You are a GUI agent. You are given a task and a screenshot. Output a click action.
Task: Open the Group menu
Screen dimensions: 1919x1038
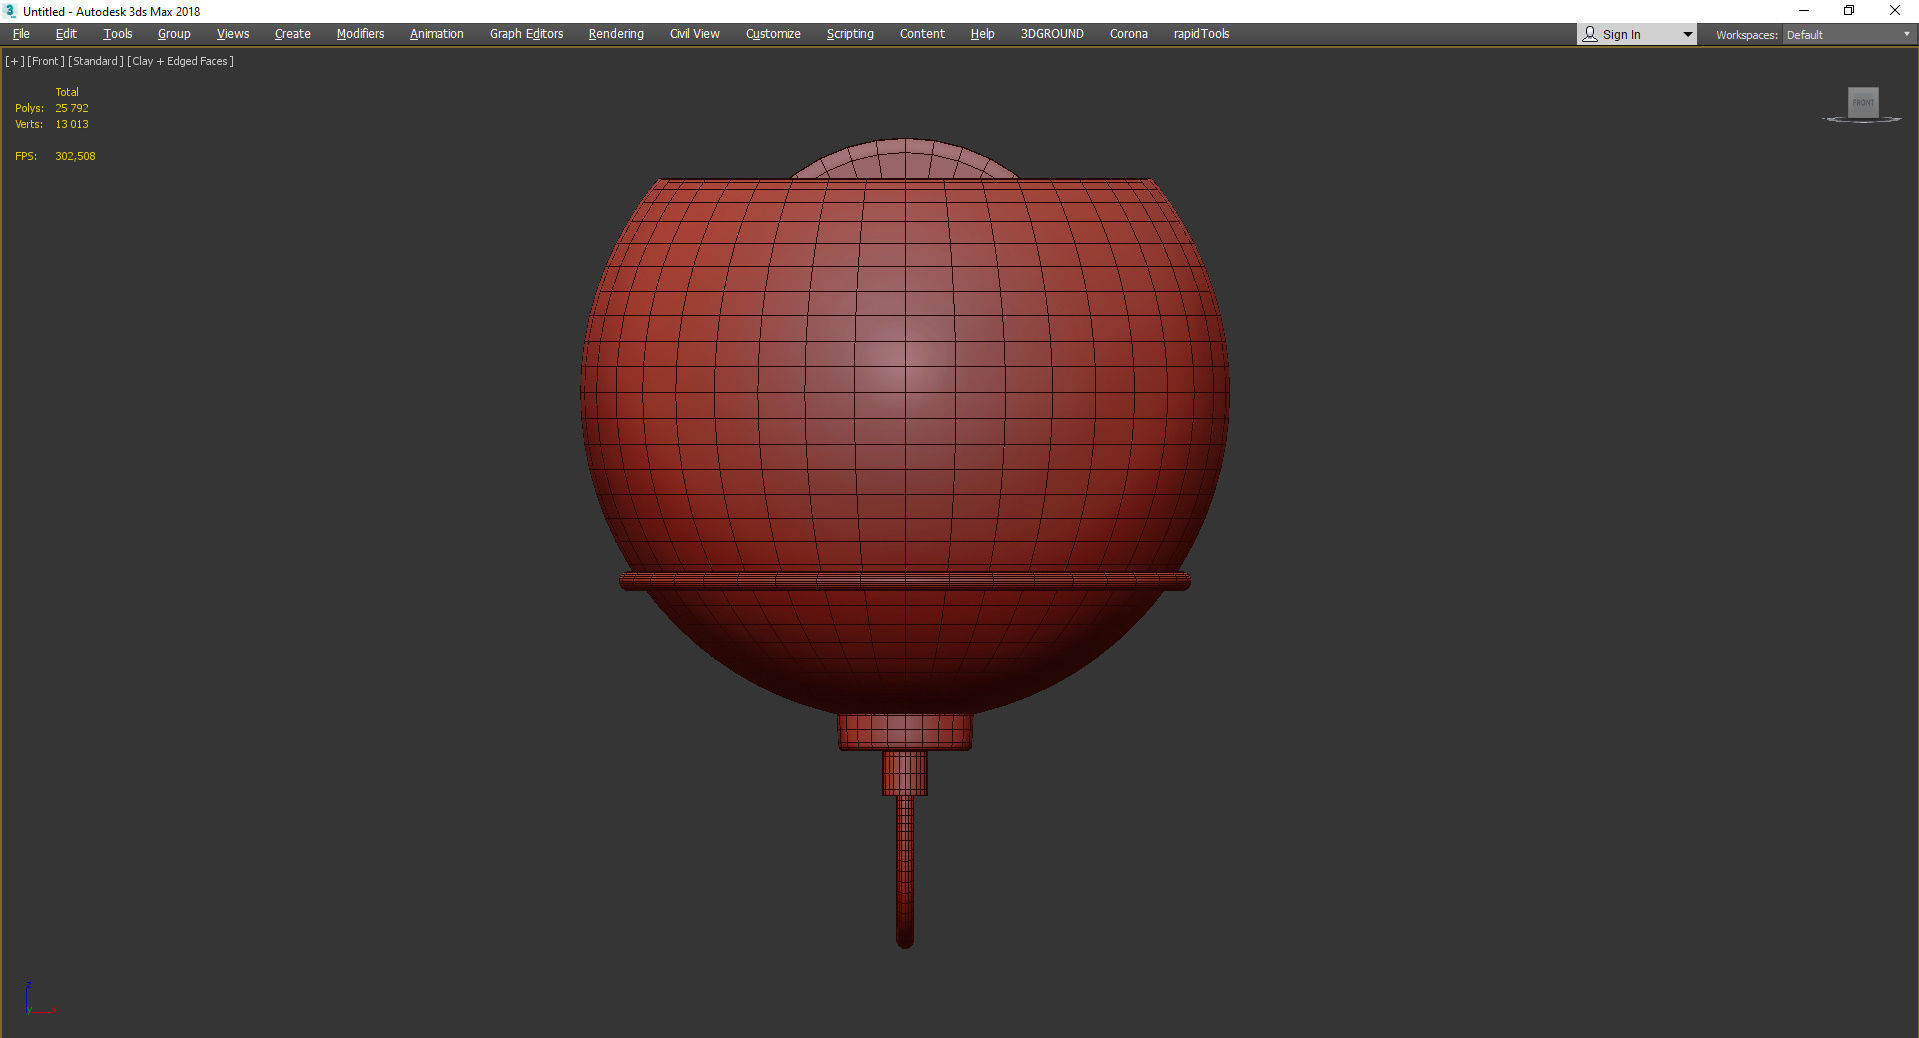[x=174, y=34]
